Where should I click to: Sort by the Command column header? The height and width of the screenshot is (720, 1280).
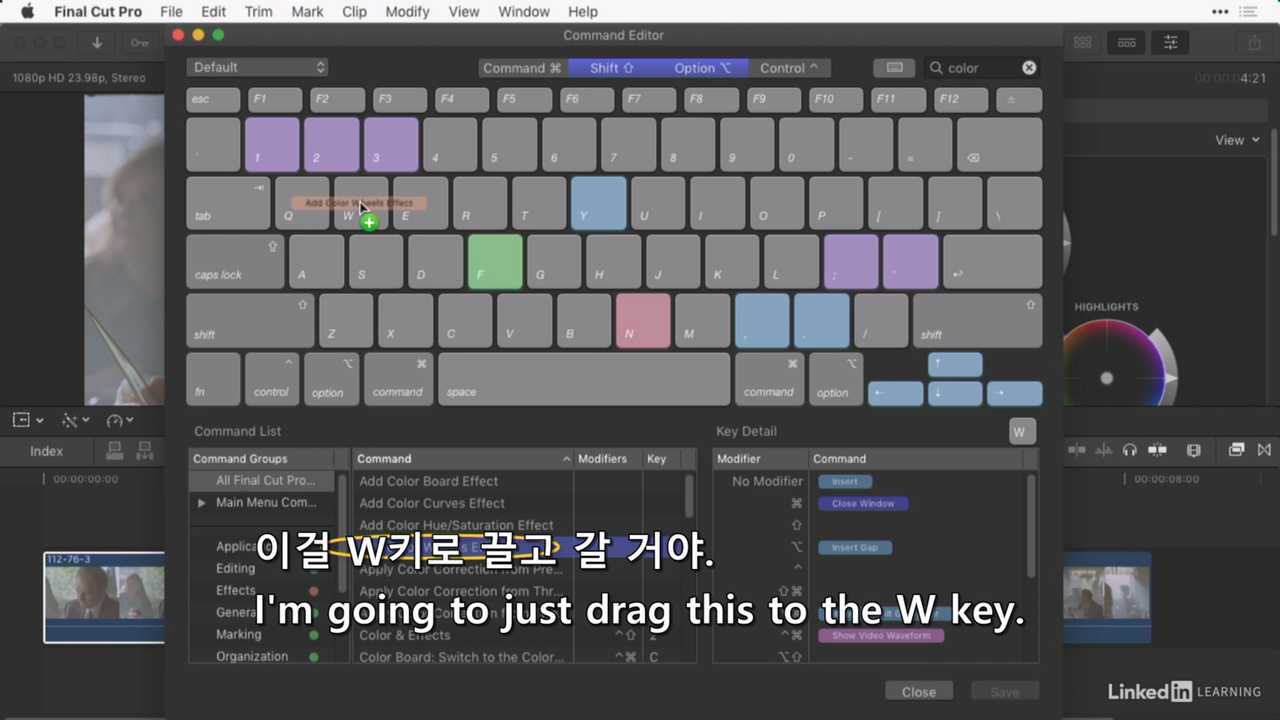point(463,458)
